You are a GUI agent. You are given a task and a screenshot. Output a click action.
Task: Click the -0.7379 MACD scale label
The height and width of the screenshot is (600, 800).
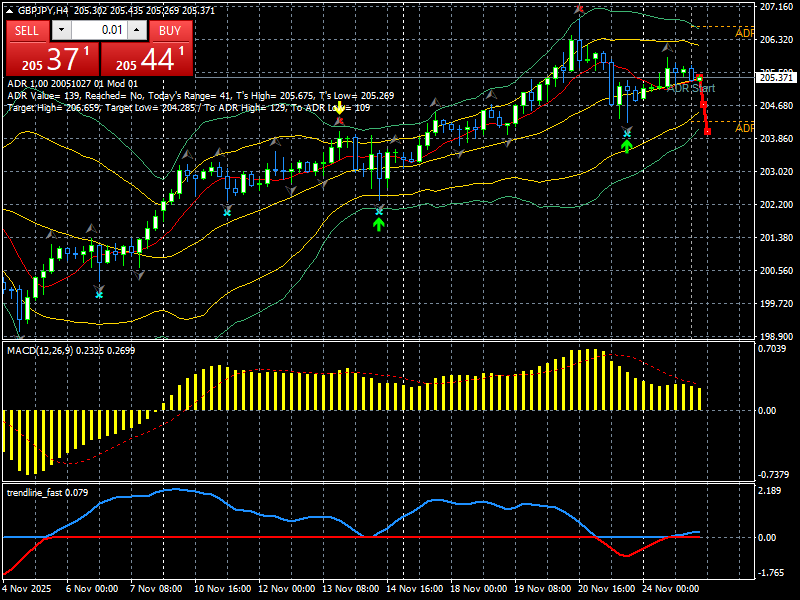pyautogui.click(x=773, y=474)
